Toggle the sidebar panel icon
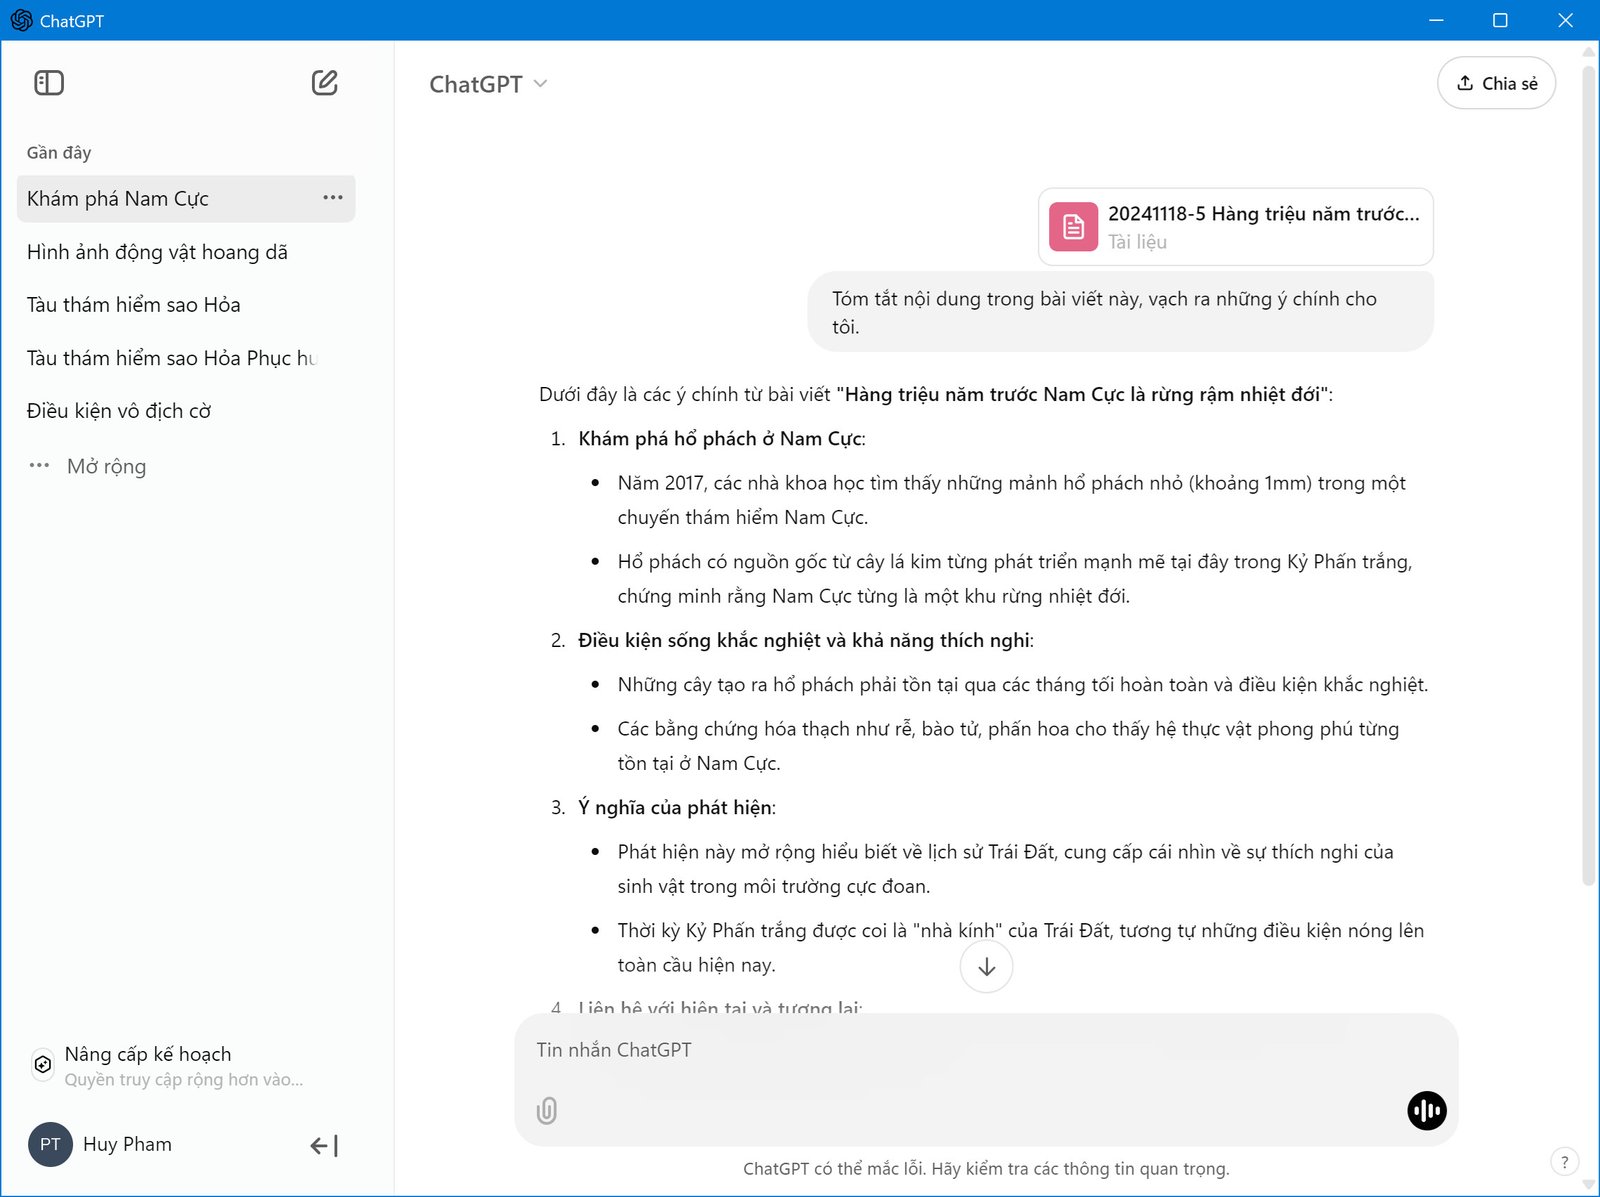 (49, 83)
